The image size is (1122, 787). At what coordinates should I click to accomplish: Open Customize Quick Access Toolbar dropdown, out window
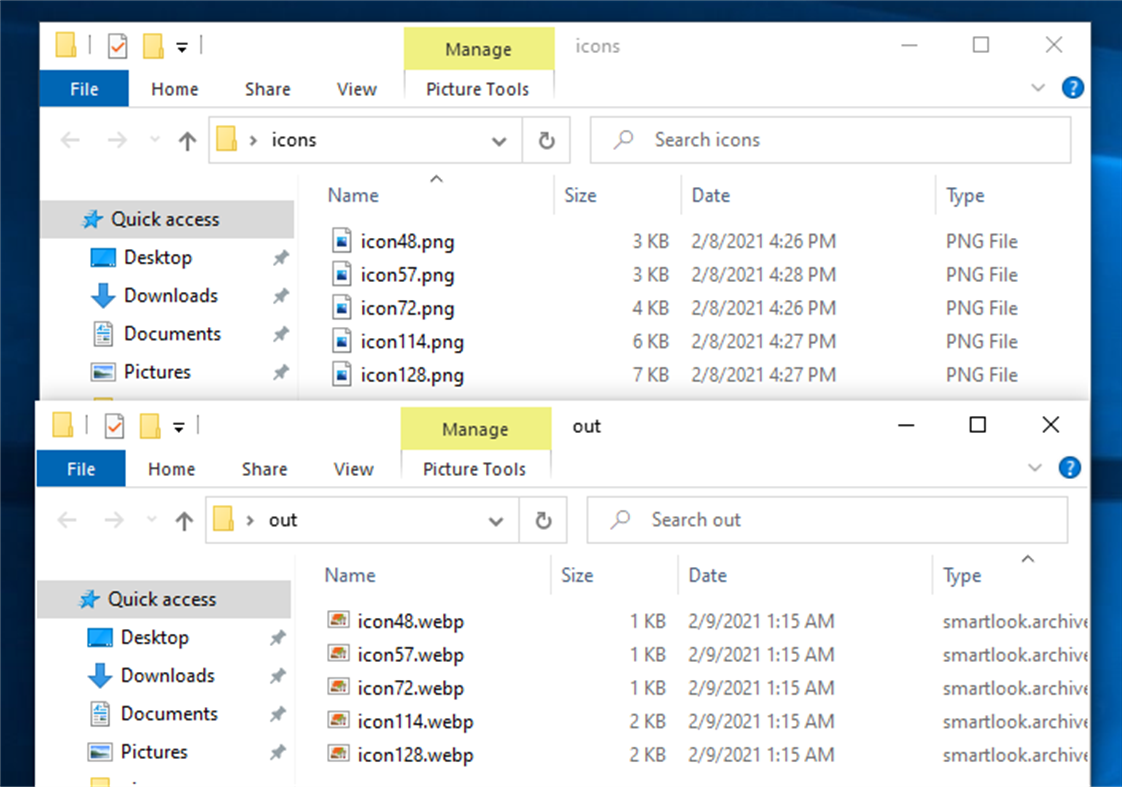(180, 427)
